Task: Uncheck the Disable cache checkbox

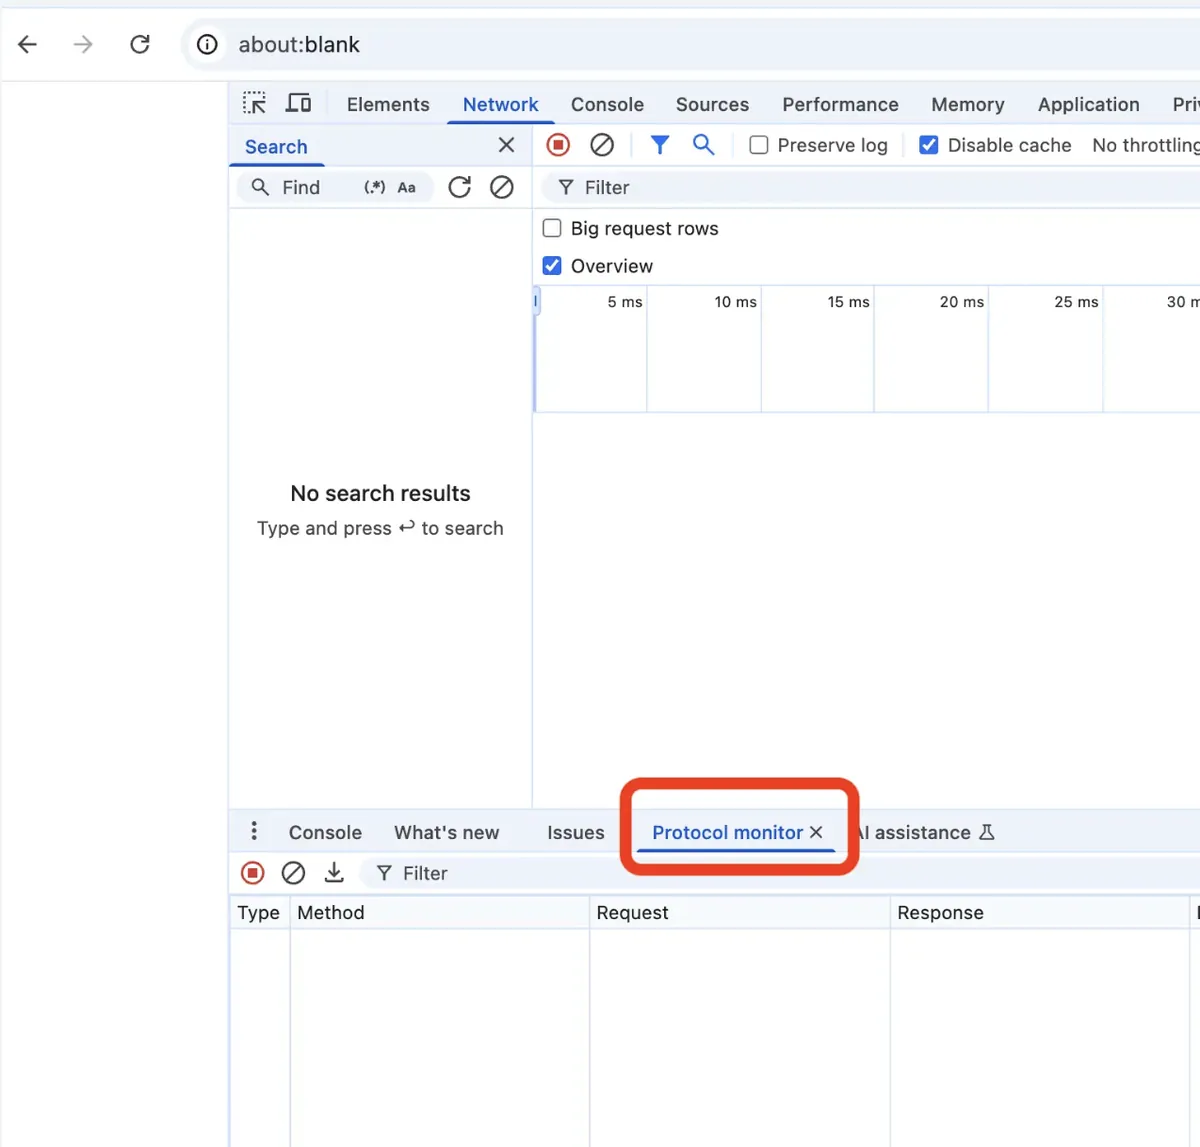Action: point(929,145)
